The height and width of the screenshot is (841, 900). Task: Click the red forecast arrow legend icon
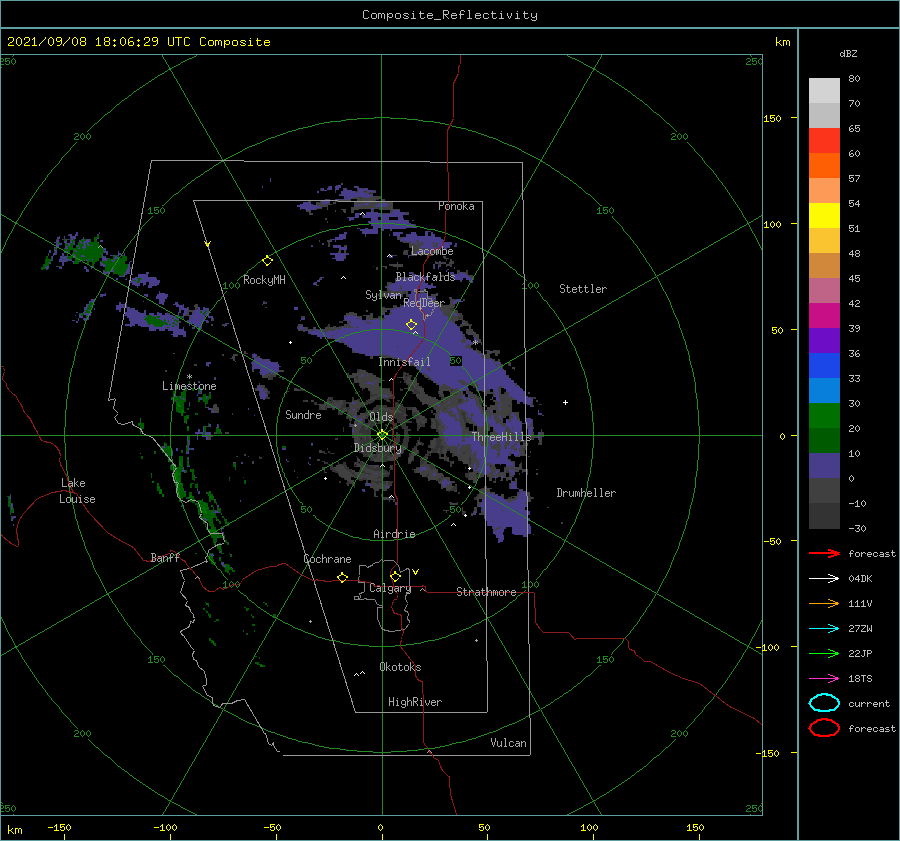(x=824, y=553)
